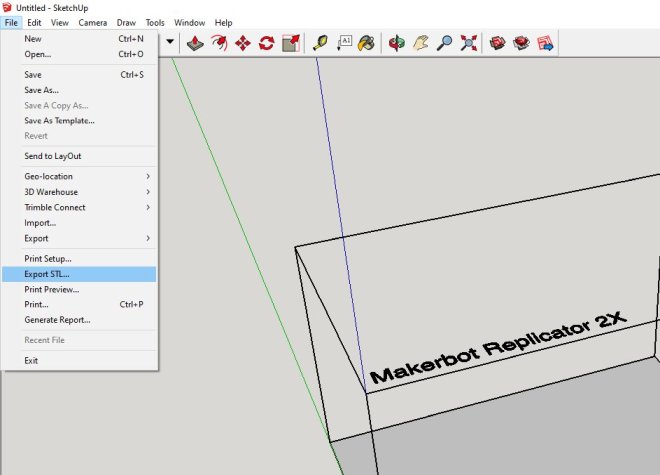Select the Pan hand tool
Screen dimensions: 660x475
point(420,43)
